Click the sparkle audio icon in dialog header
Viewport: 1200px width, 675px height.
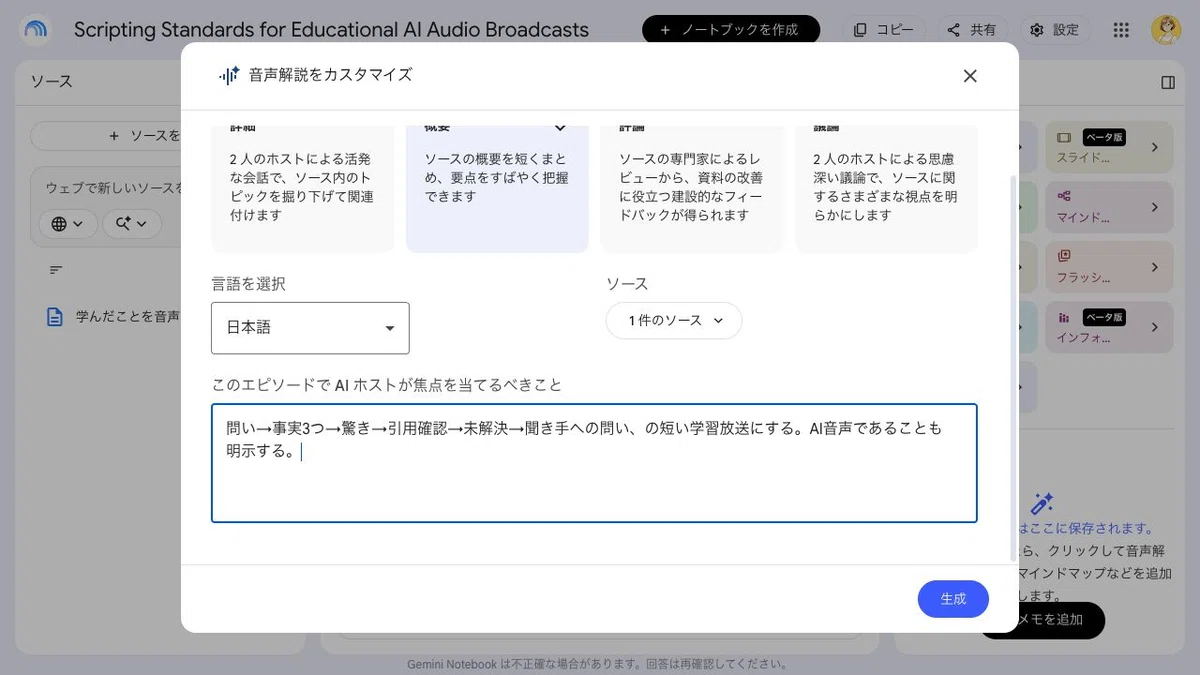click(x=229, y=75)
